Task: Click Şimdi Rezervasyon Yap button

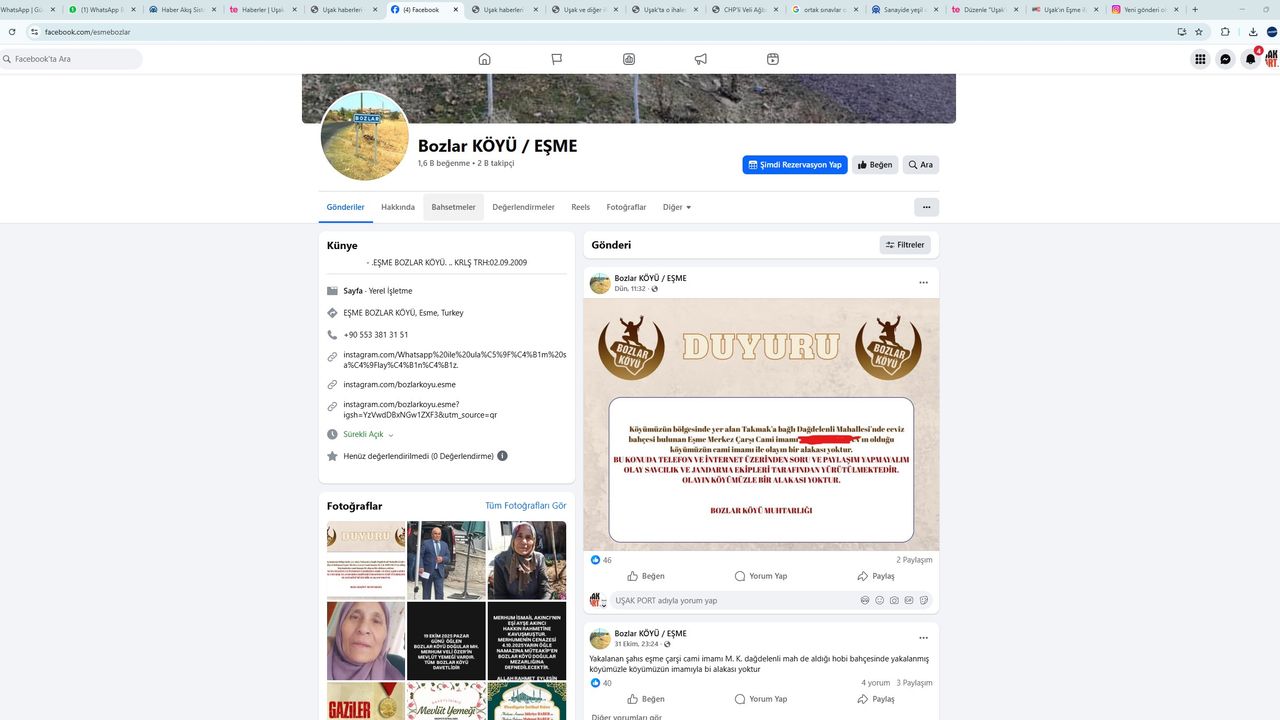Action: click(795, 165)
